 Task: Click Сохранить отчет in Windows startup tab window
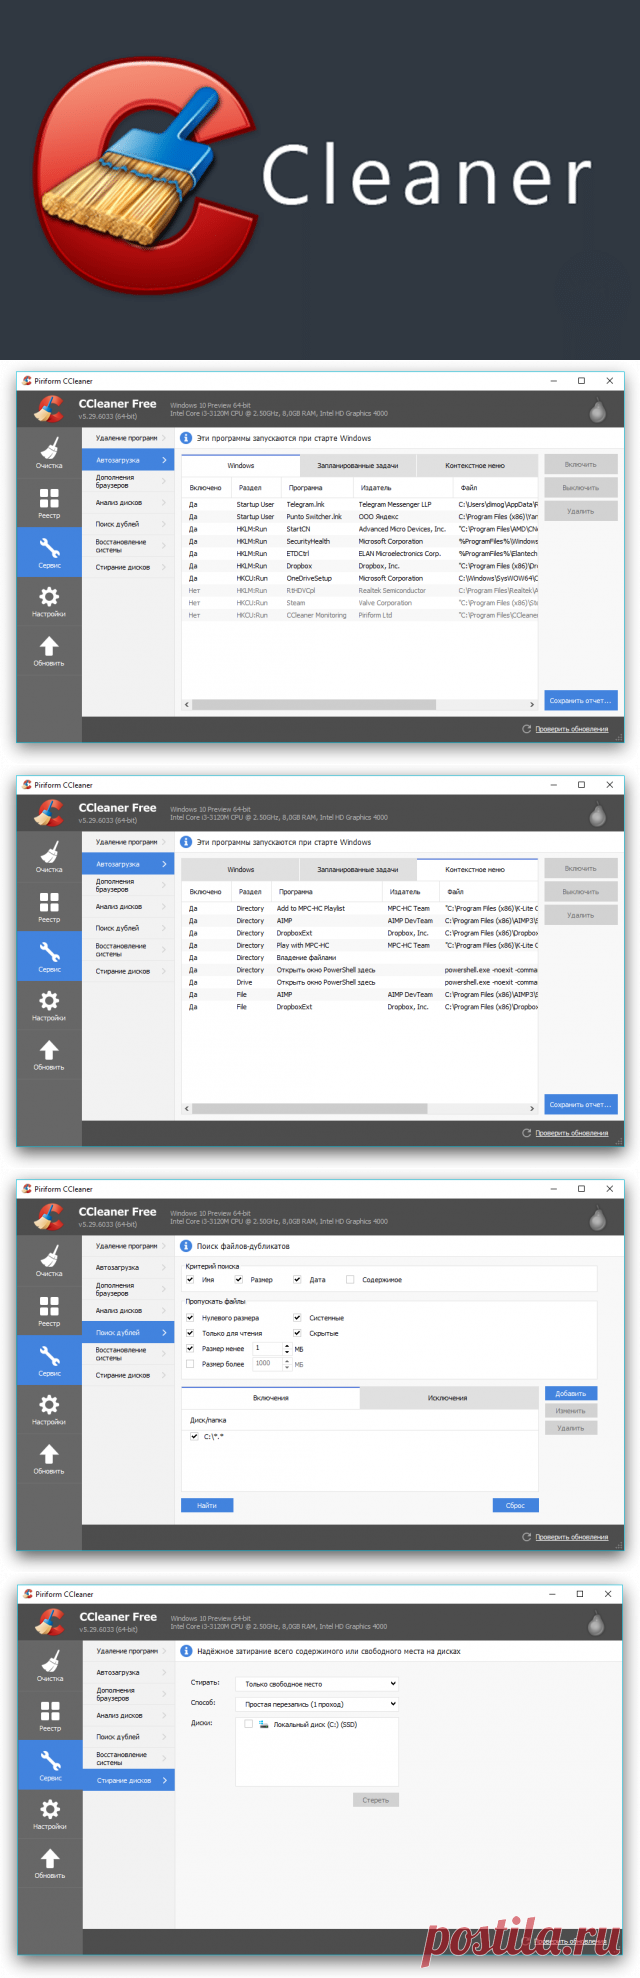pyautogui.click(x=580, y=700)
